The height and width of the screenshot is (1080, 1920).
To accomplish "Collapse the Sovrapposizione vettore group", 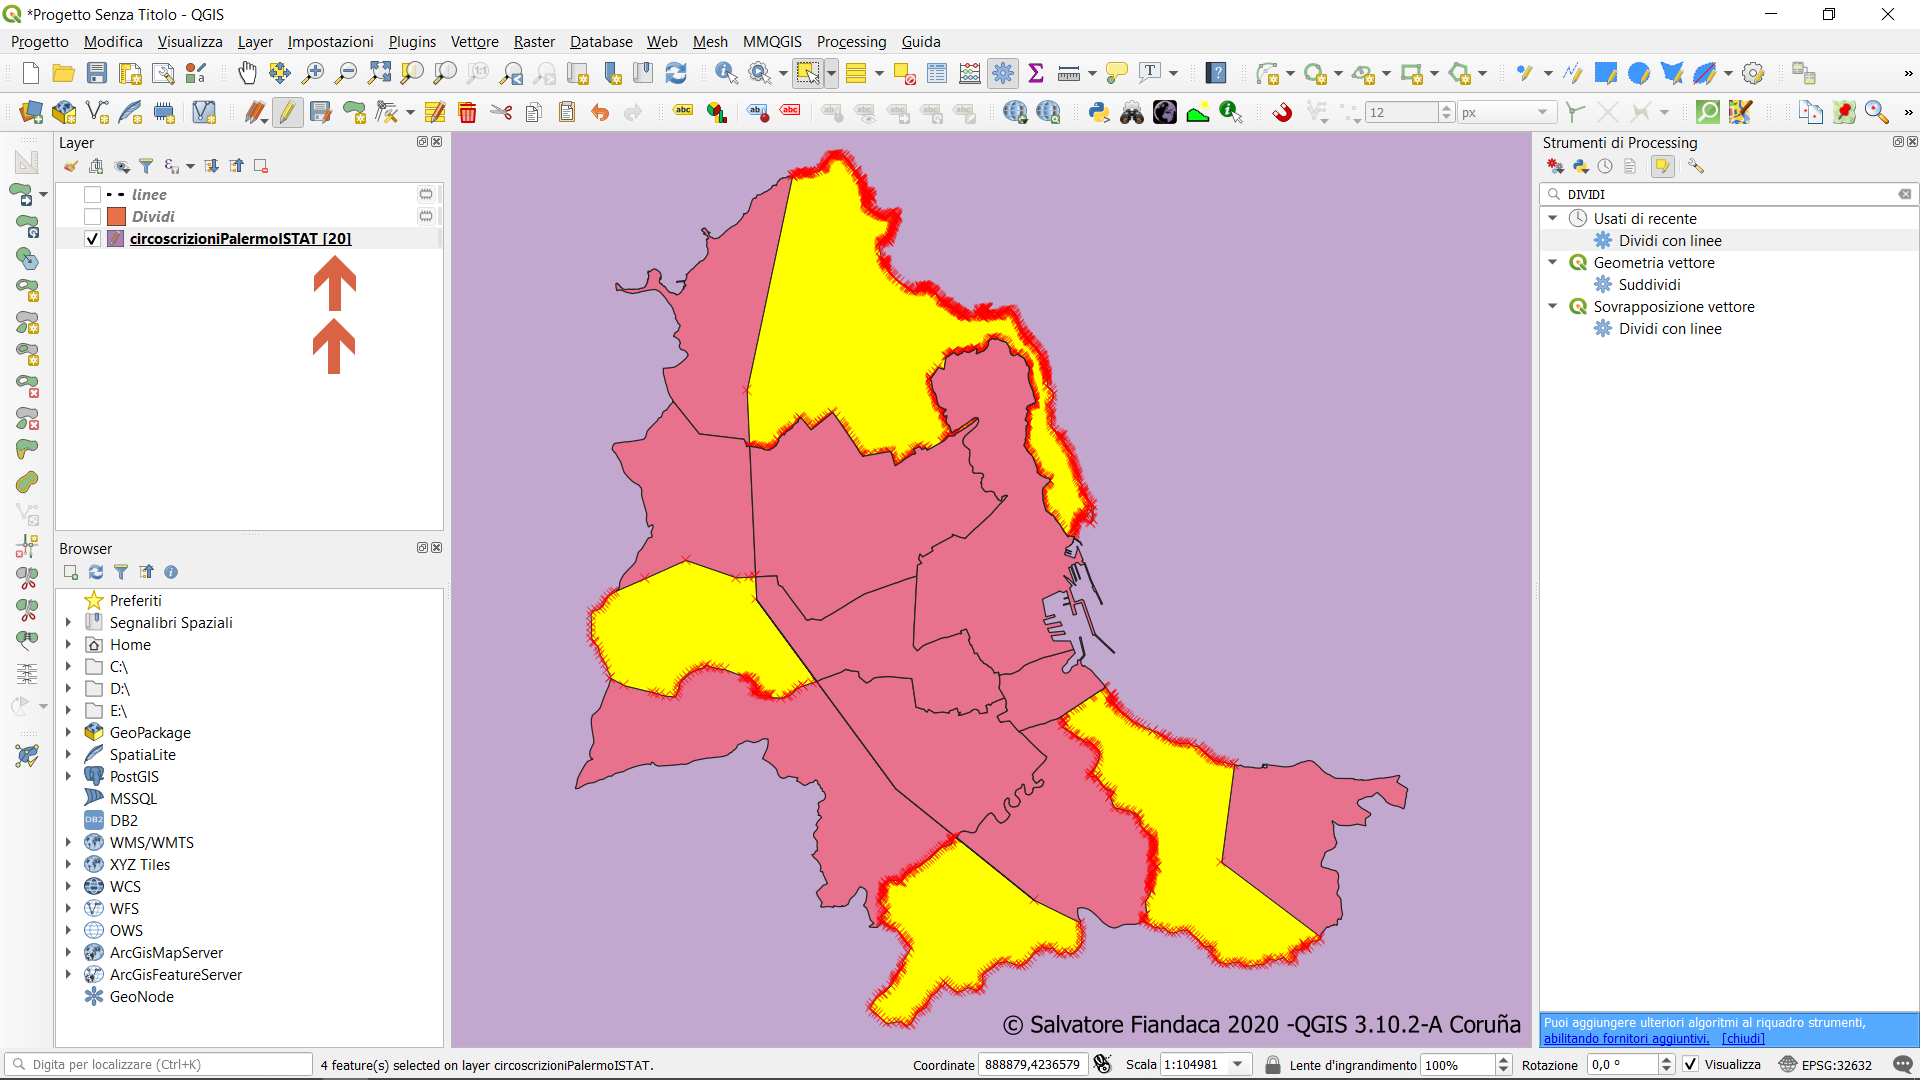I will pyautogui.click(x=1553, y=307).
